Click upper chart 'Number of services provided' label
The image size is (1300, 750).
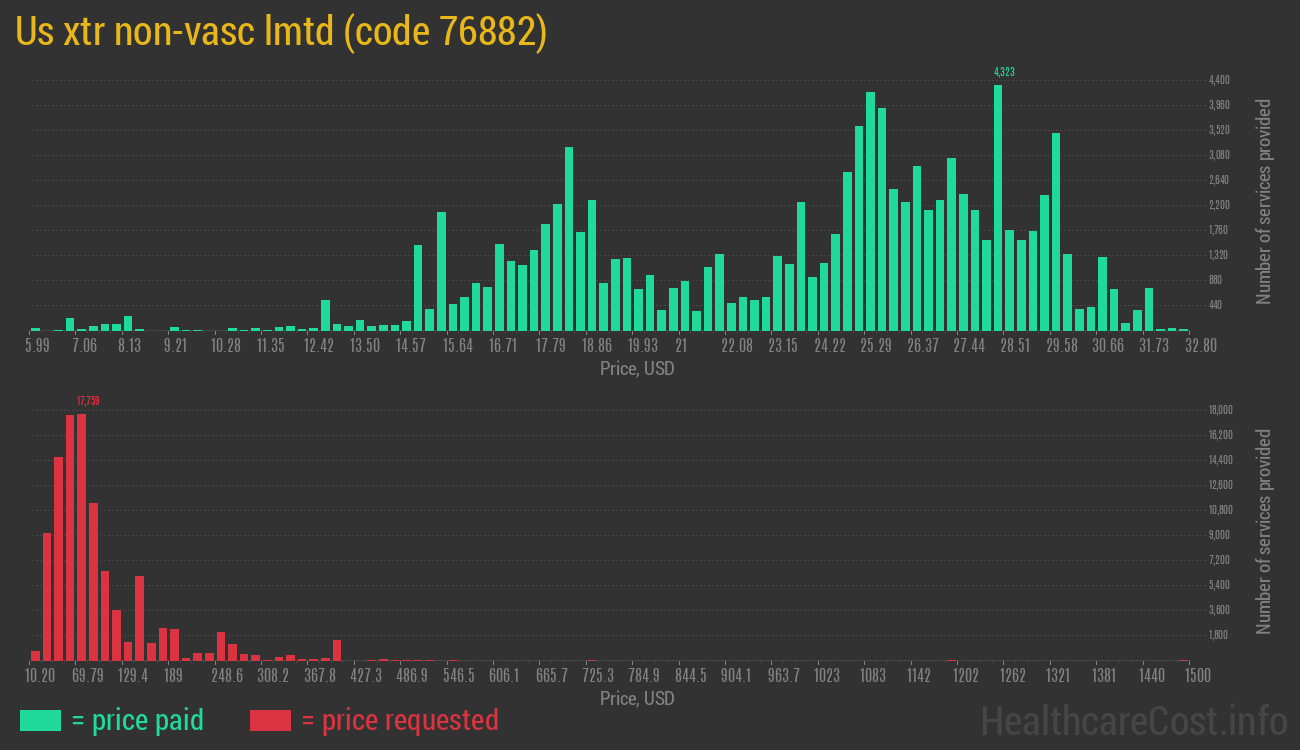1264,201
